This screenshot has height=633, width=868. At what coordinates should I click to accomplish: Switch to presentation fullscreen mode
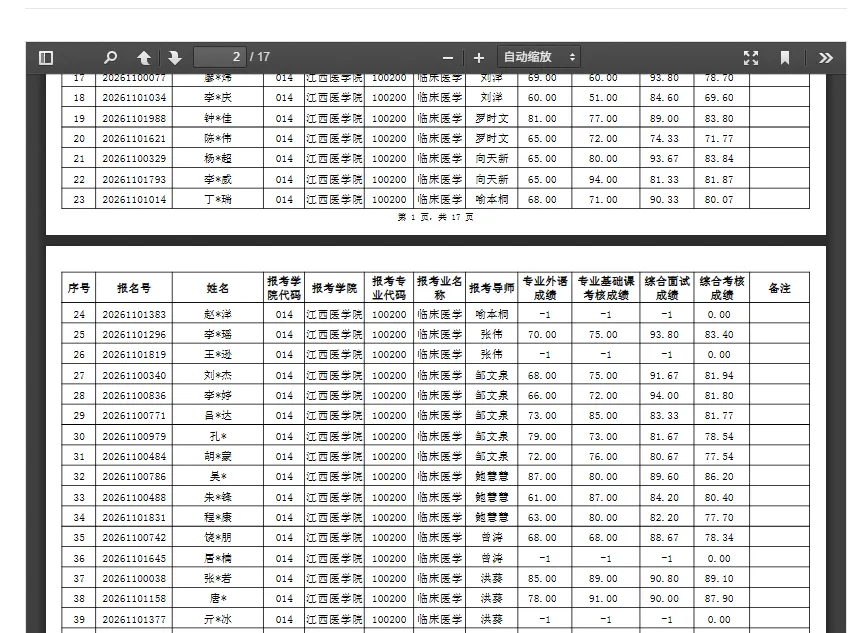pos(751,58)
